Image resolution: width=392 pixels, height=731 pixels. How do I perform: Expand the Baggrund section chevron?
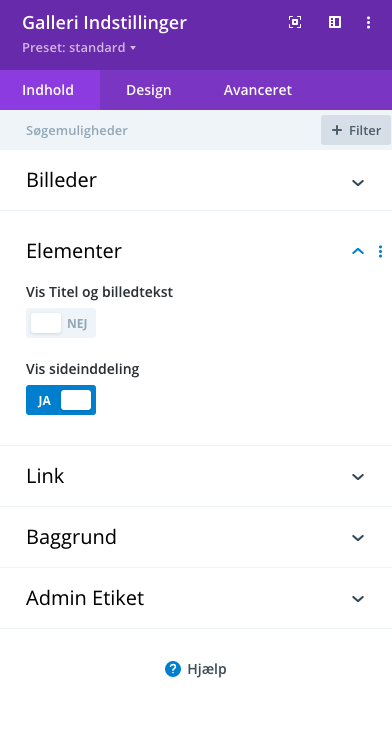[x=358, y=538]
